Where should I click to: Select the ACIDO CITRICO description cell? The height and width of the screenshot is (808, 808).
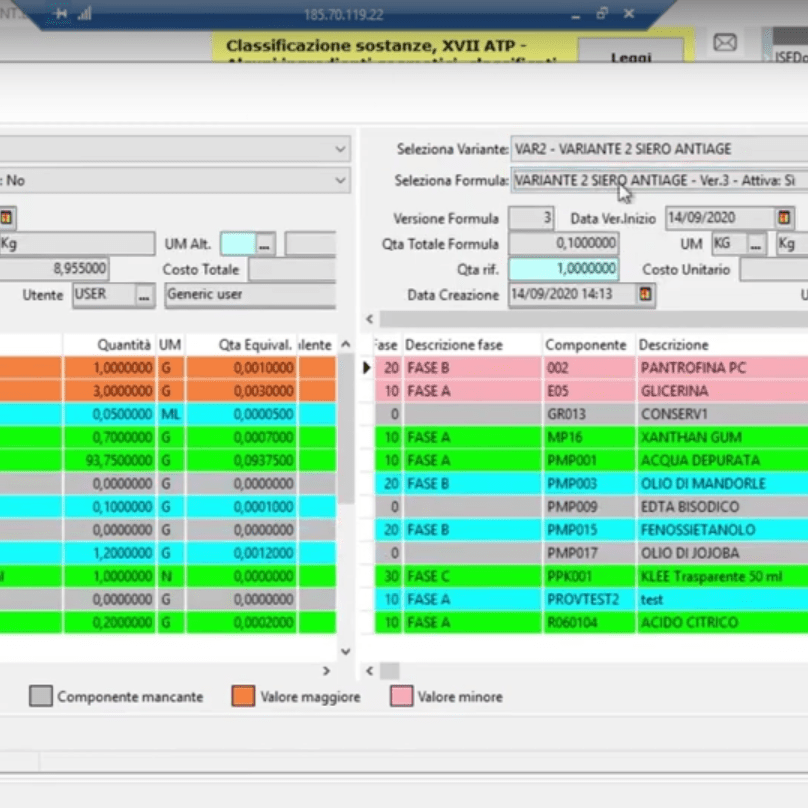click(722, 622)
